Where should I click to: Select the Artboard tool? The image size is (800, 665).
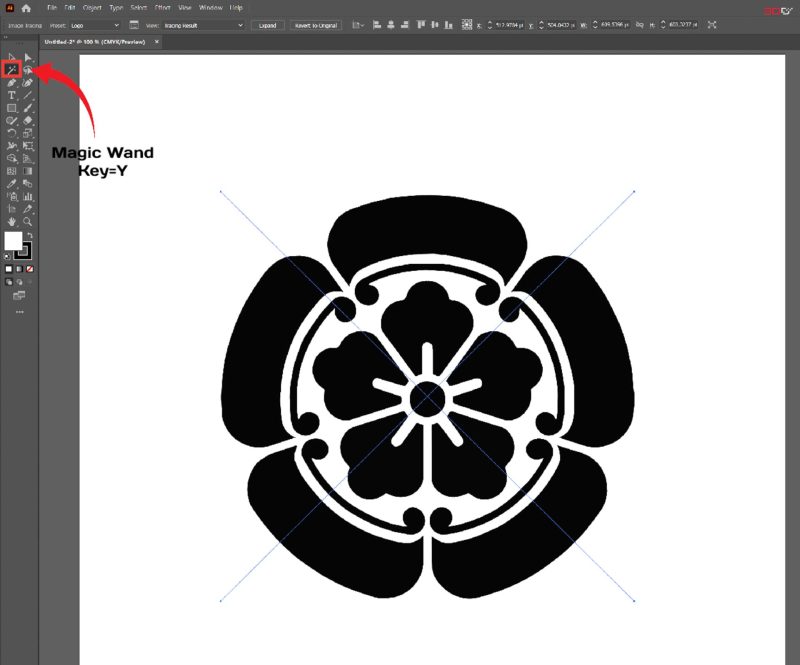tap(11, 209)
